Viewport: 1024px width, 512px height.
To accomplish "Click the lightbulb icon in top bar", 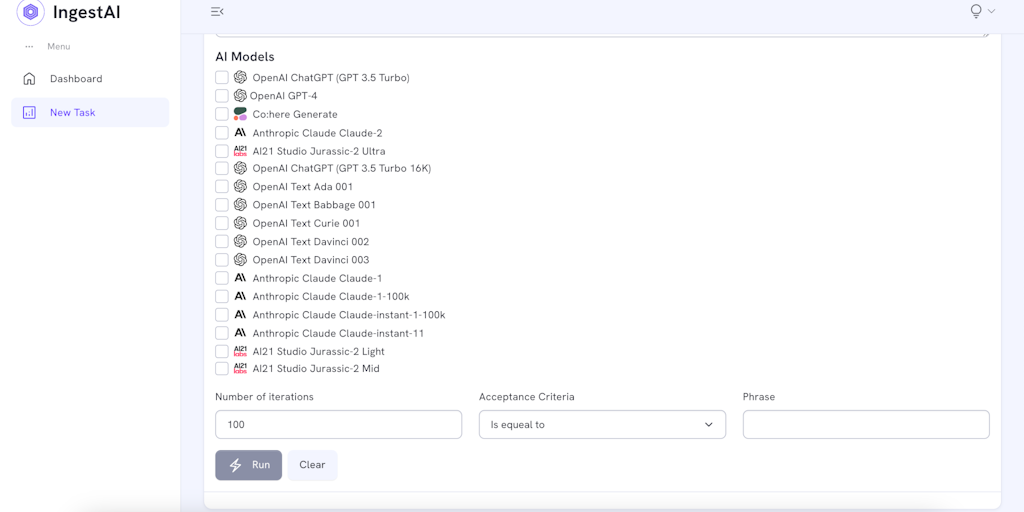I will [976, 11].
